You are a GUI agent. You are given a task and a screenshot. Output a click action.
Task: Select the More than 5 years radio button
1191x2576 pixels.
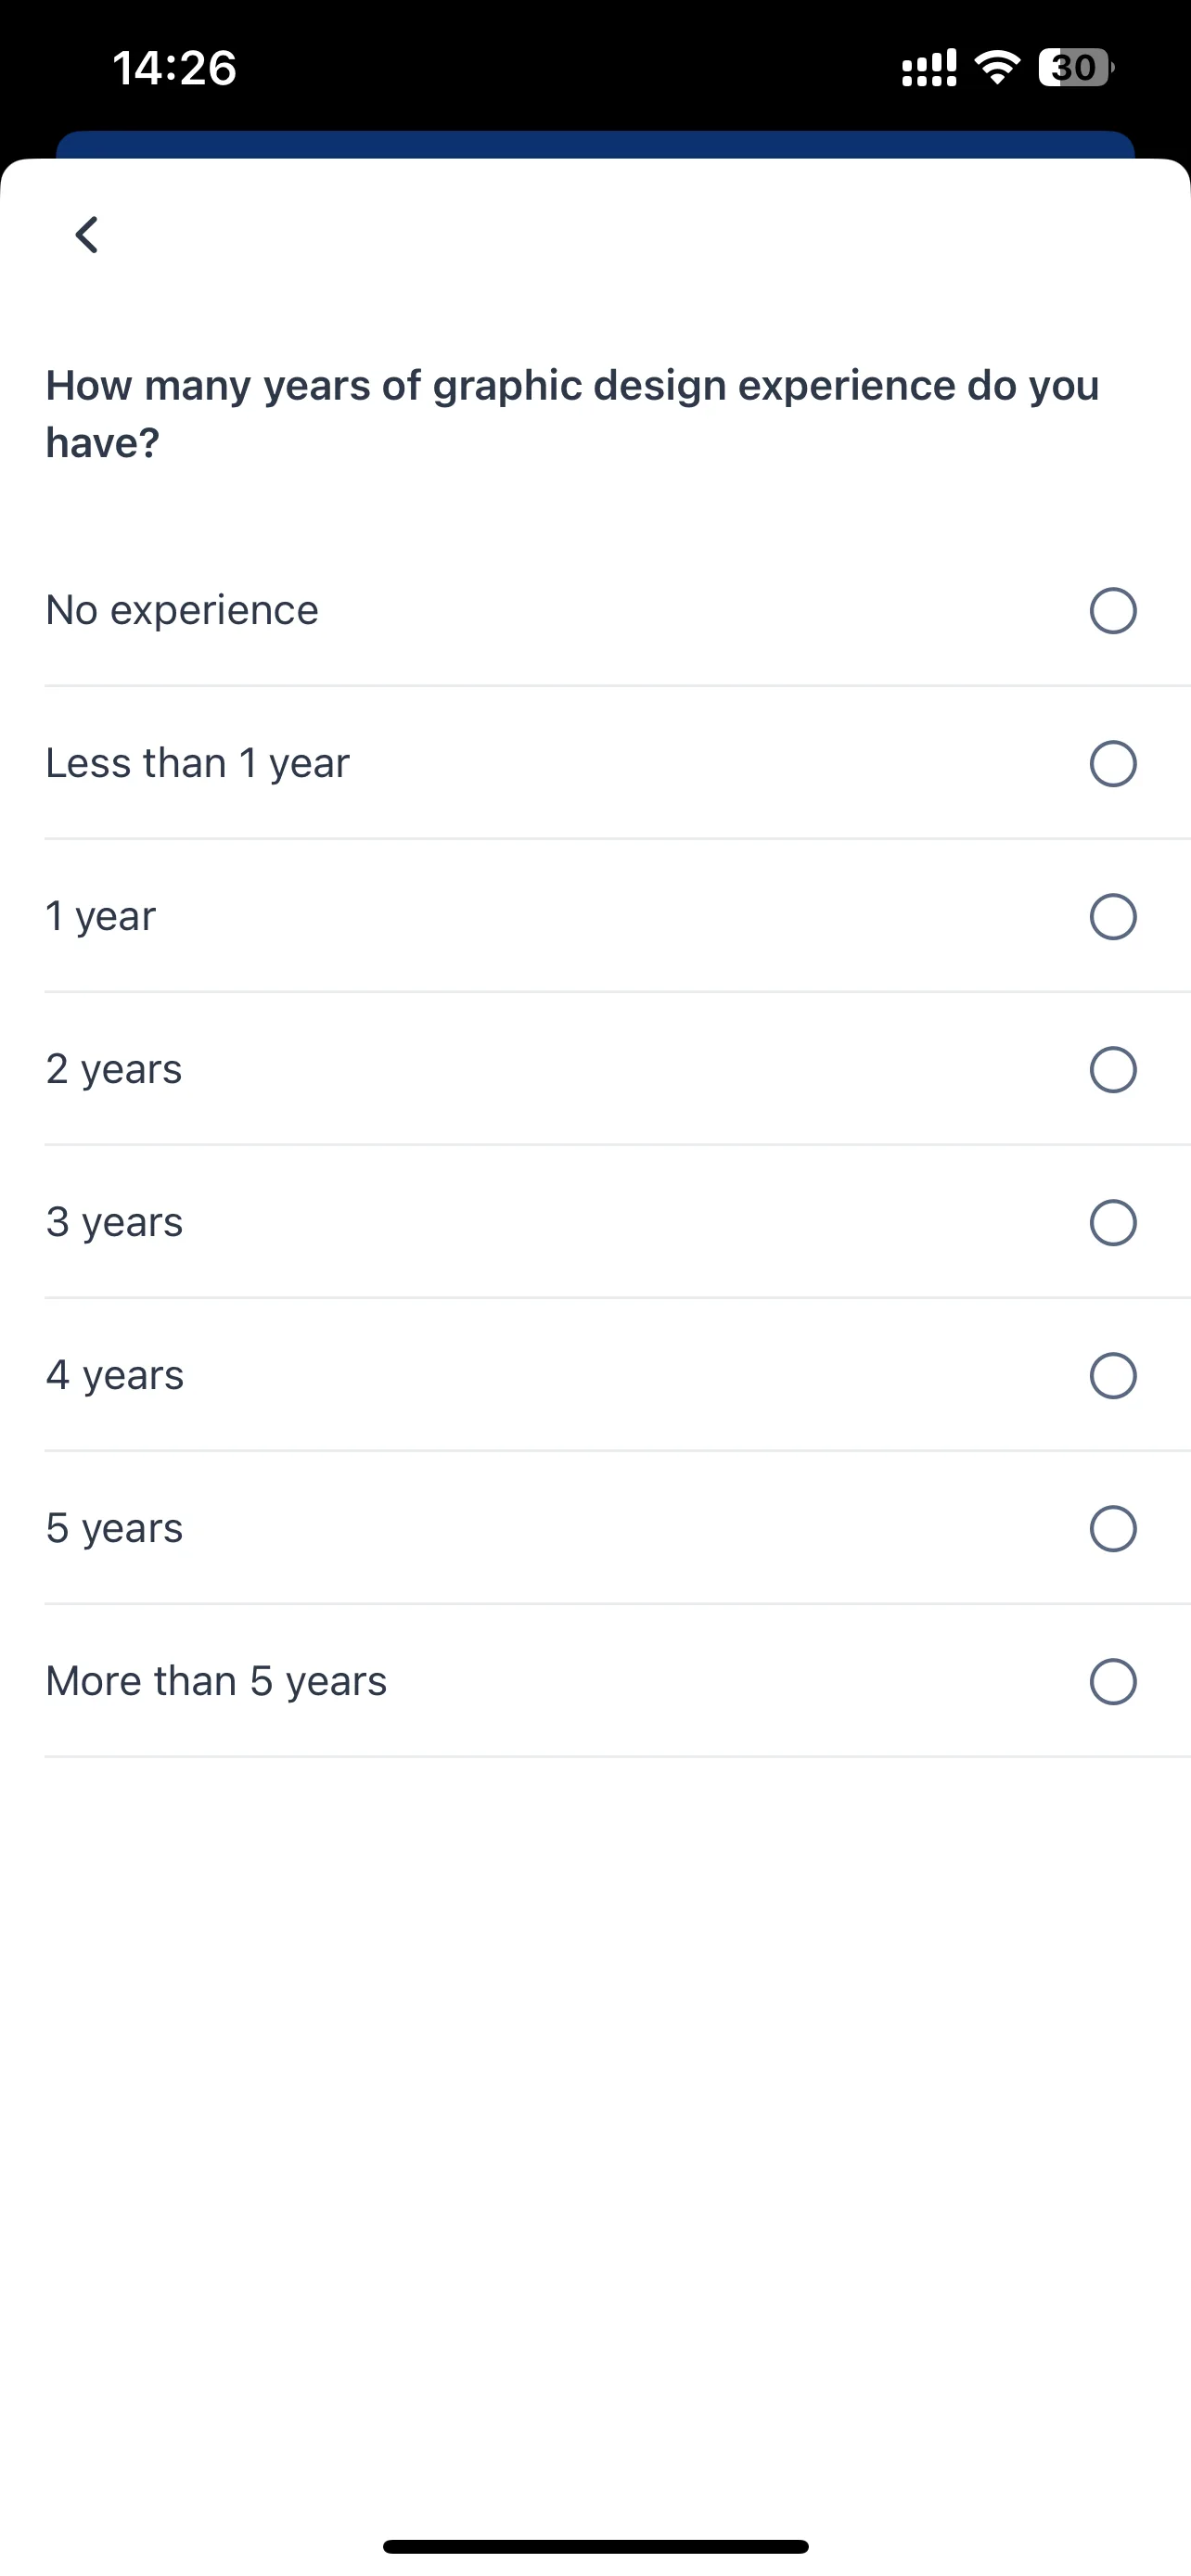pos(1113,1682)
